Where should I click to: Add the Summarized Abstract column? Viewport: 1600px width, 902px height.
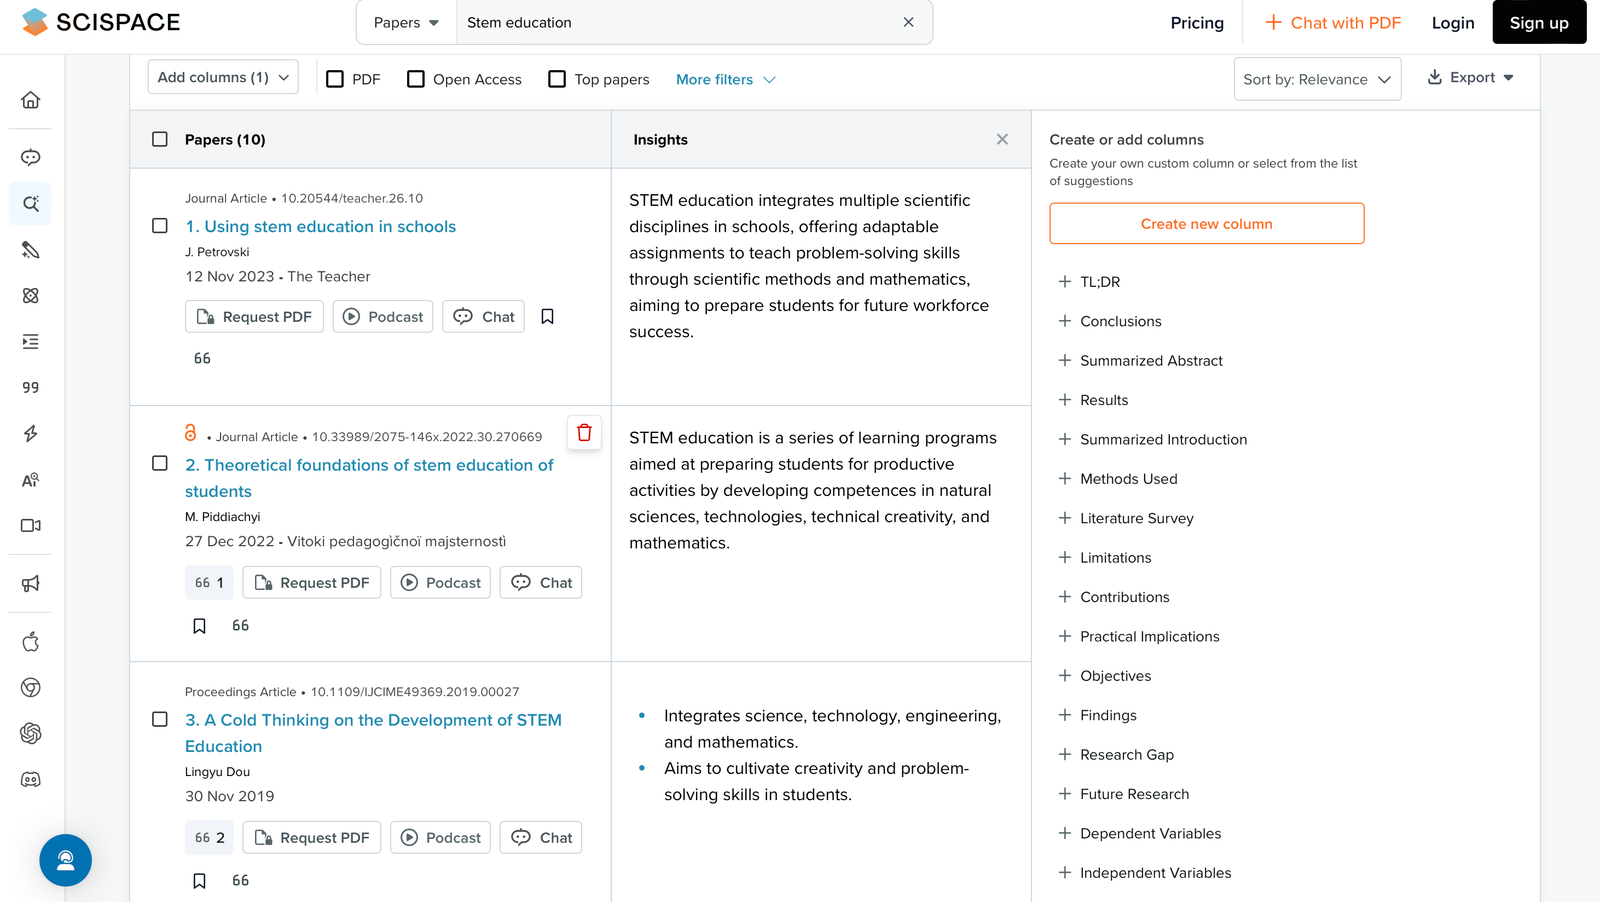tap(1140, 361)
